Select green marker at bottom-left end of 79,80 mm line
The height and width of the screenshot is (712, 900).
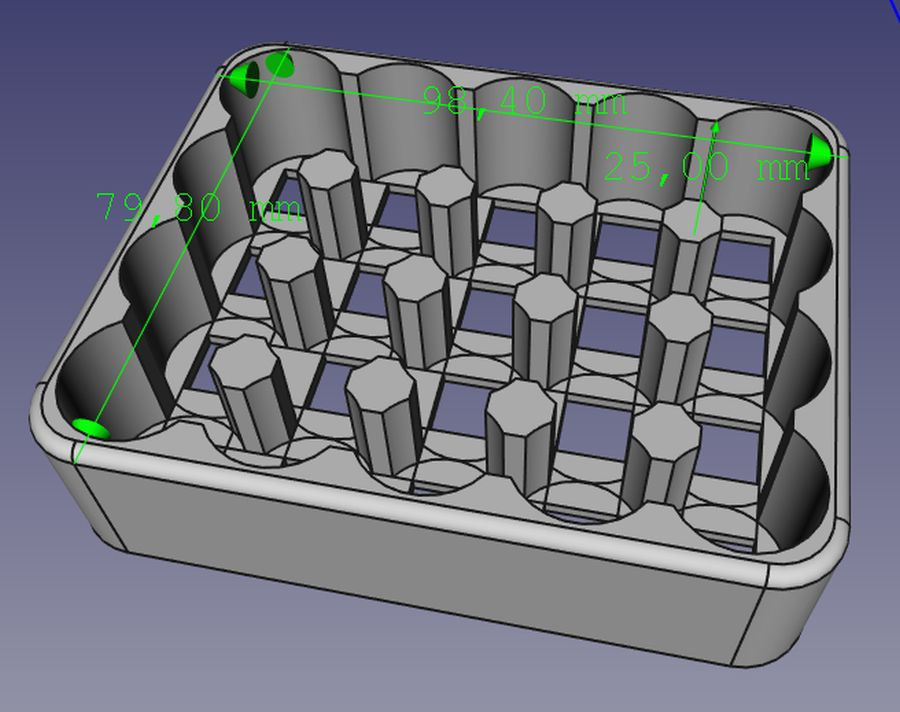point(90,428)
